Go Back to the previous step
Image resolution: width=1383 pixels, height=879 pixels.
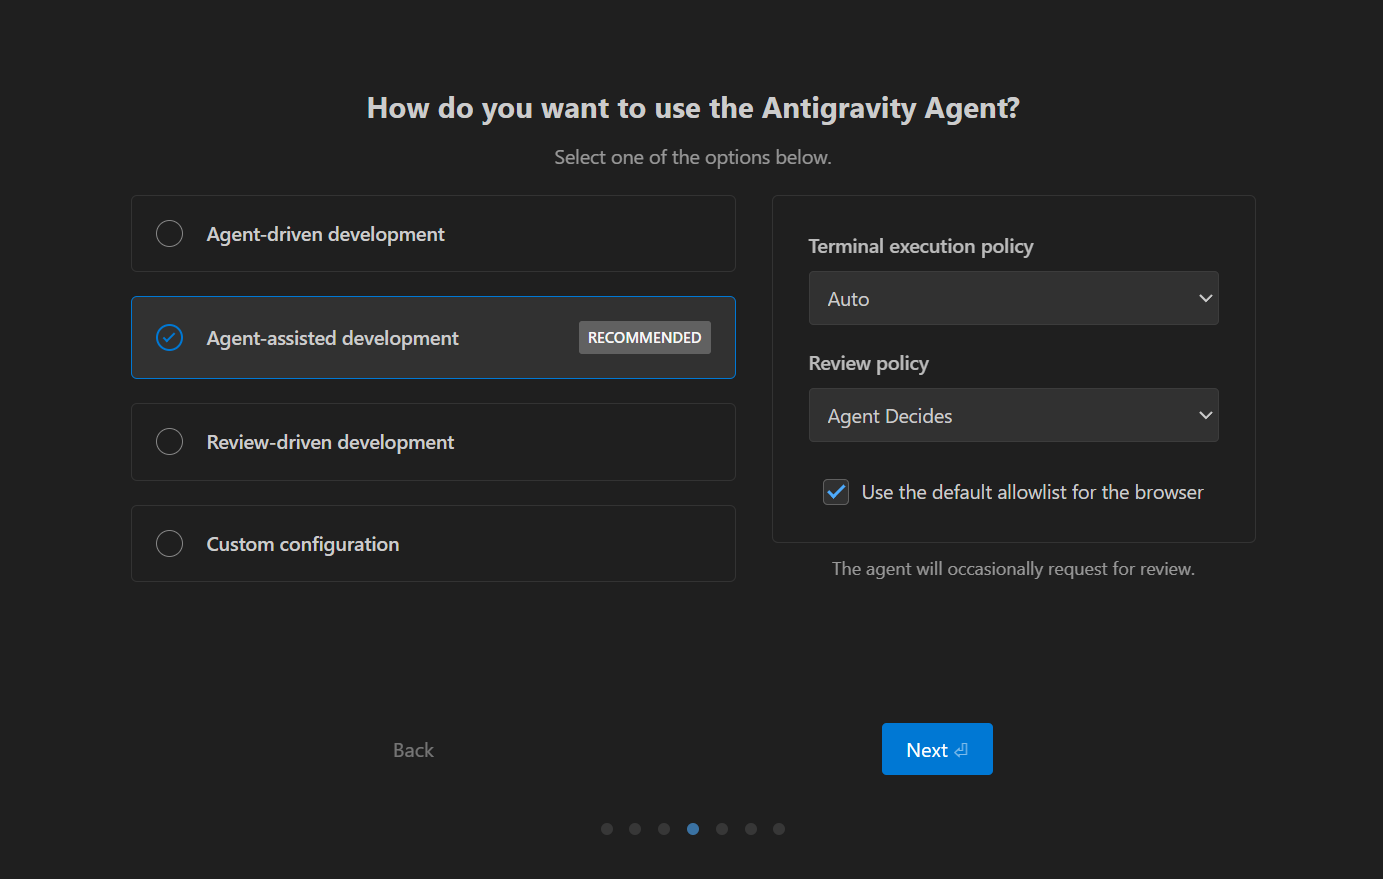pos(413,750)
